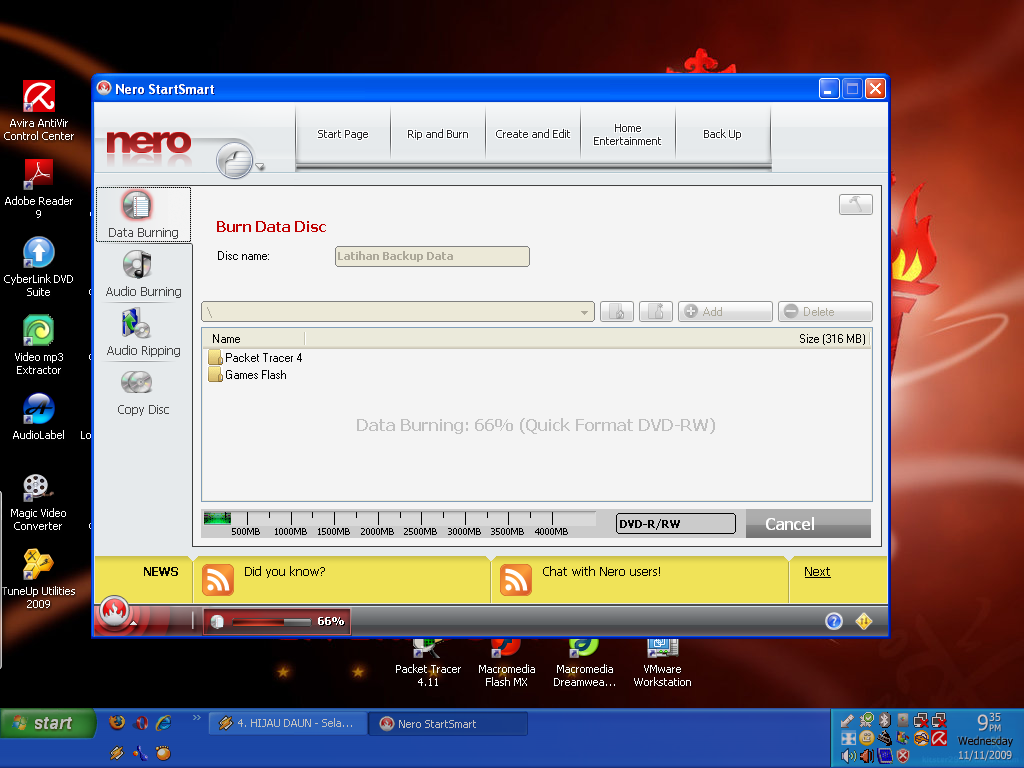Click the hammer options icon button
Screen dimensions: 1024x768
point(856,204)
